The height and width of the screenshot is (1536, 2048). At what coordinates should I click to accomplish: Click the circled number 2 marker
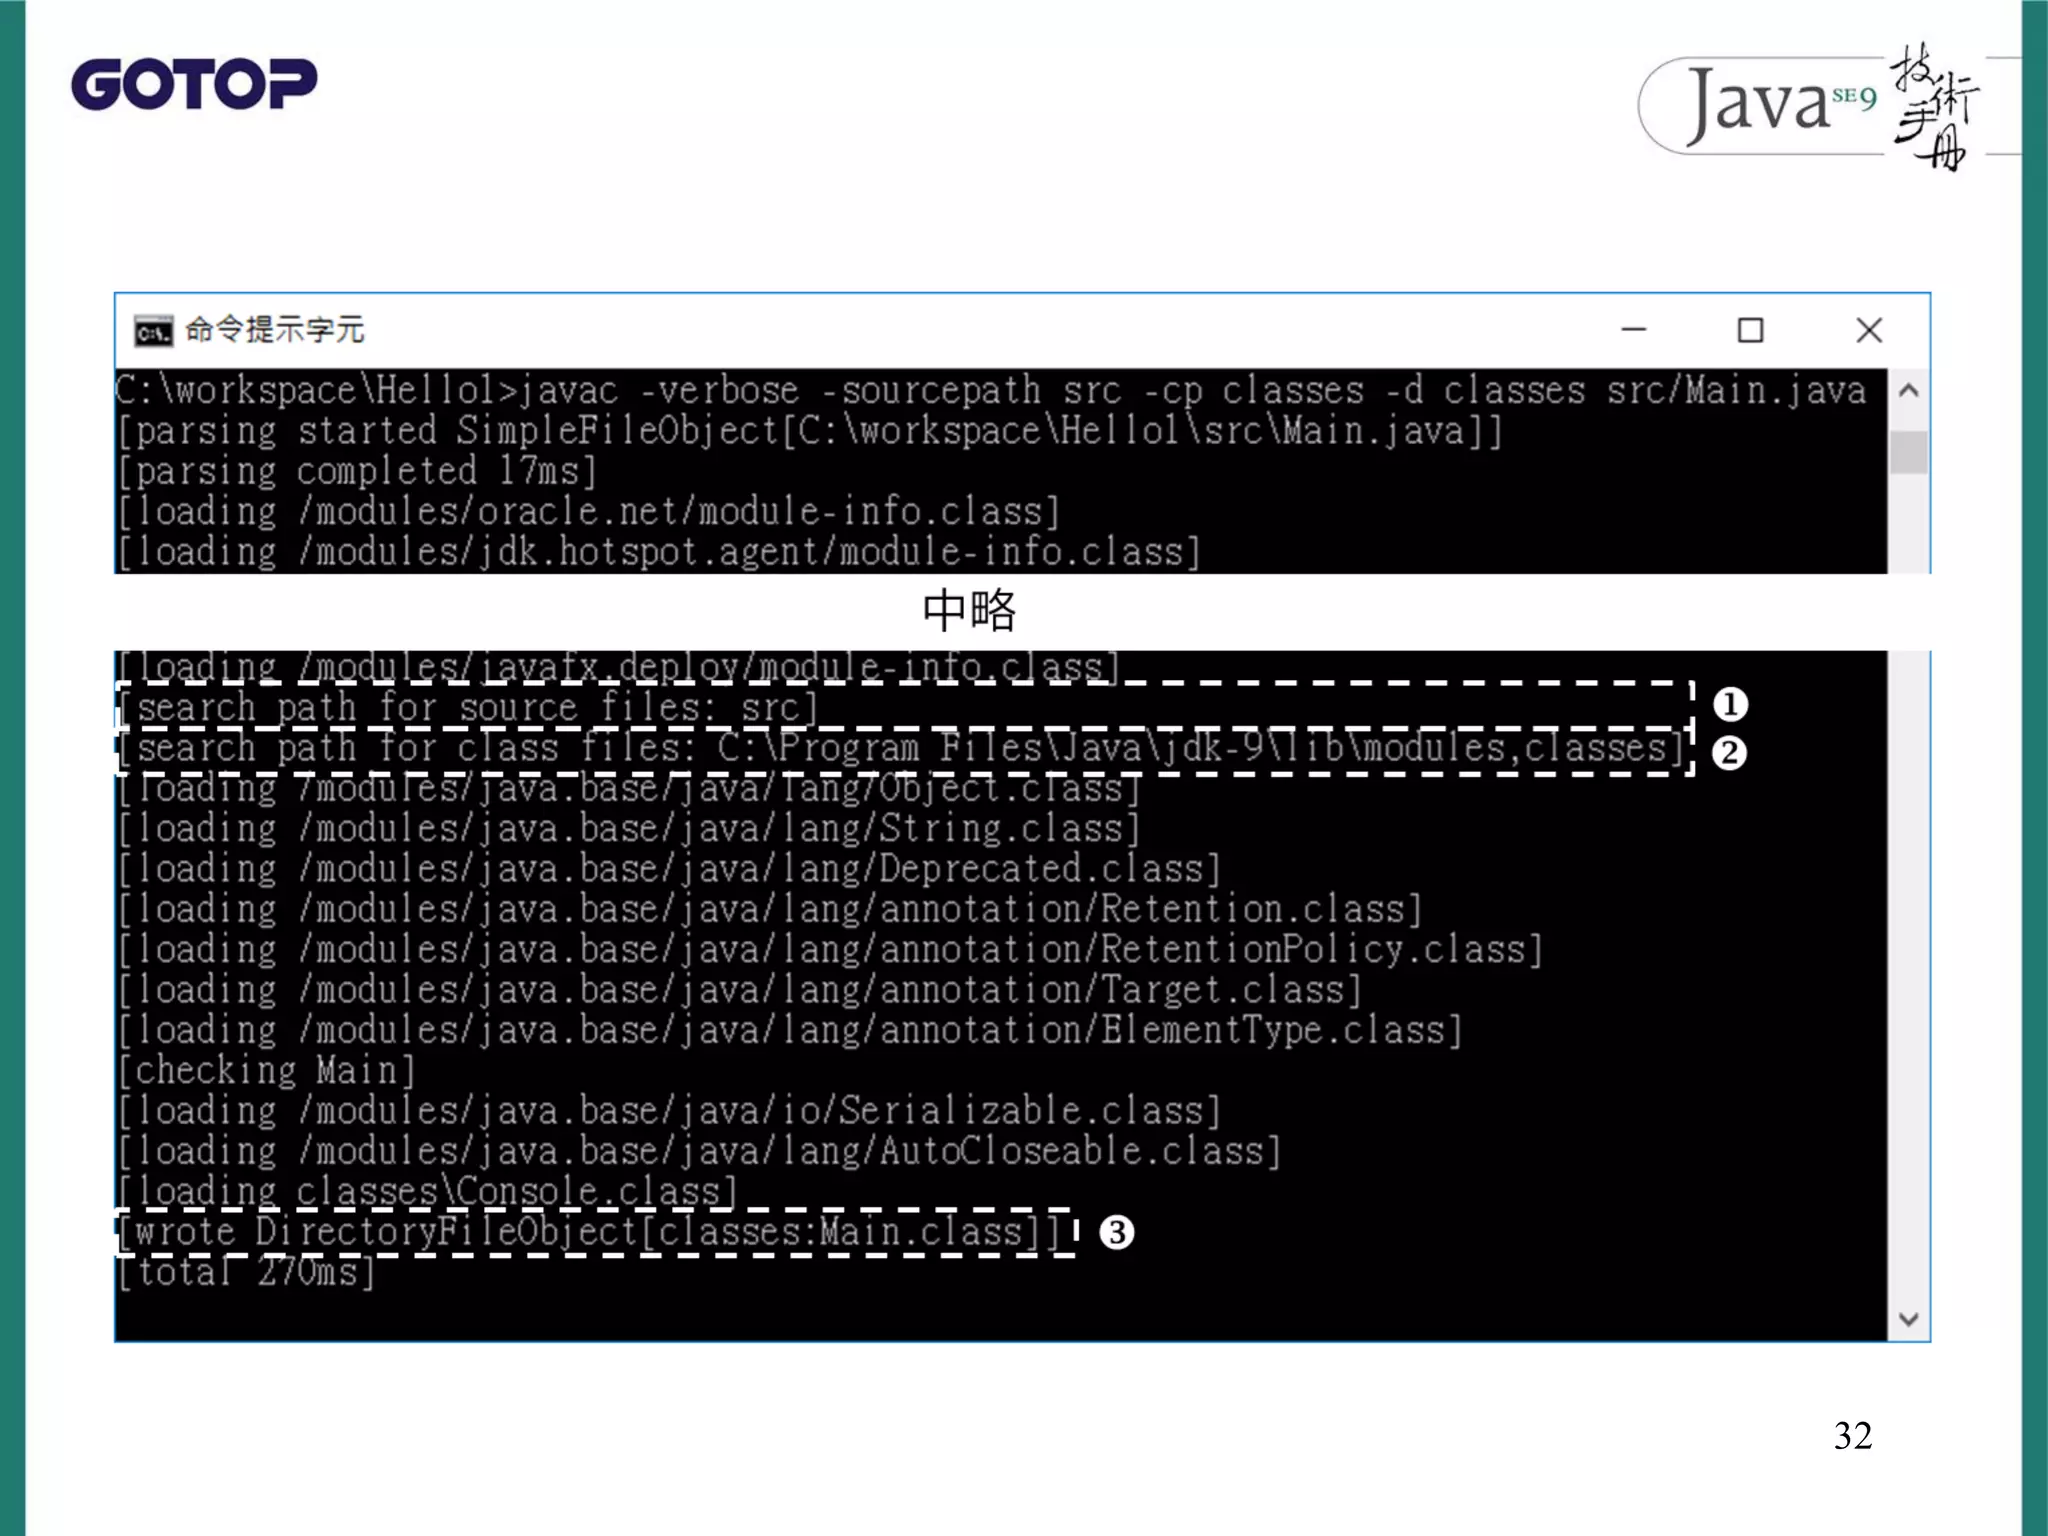click(x=1729, y=752)
